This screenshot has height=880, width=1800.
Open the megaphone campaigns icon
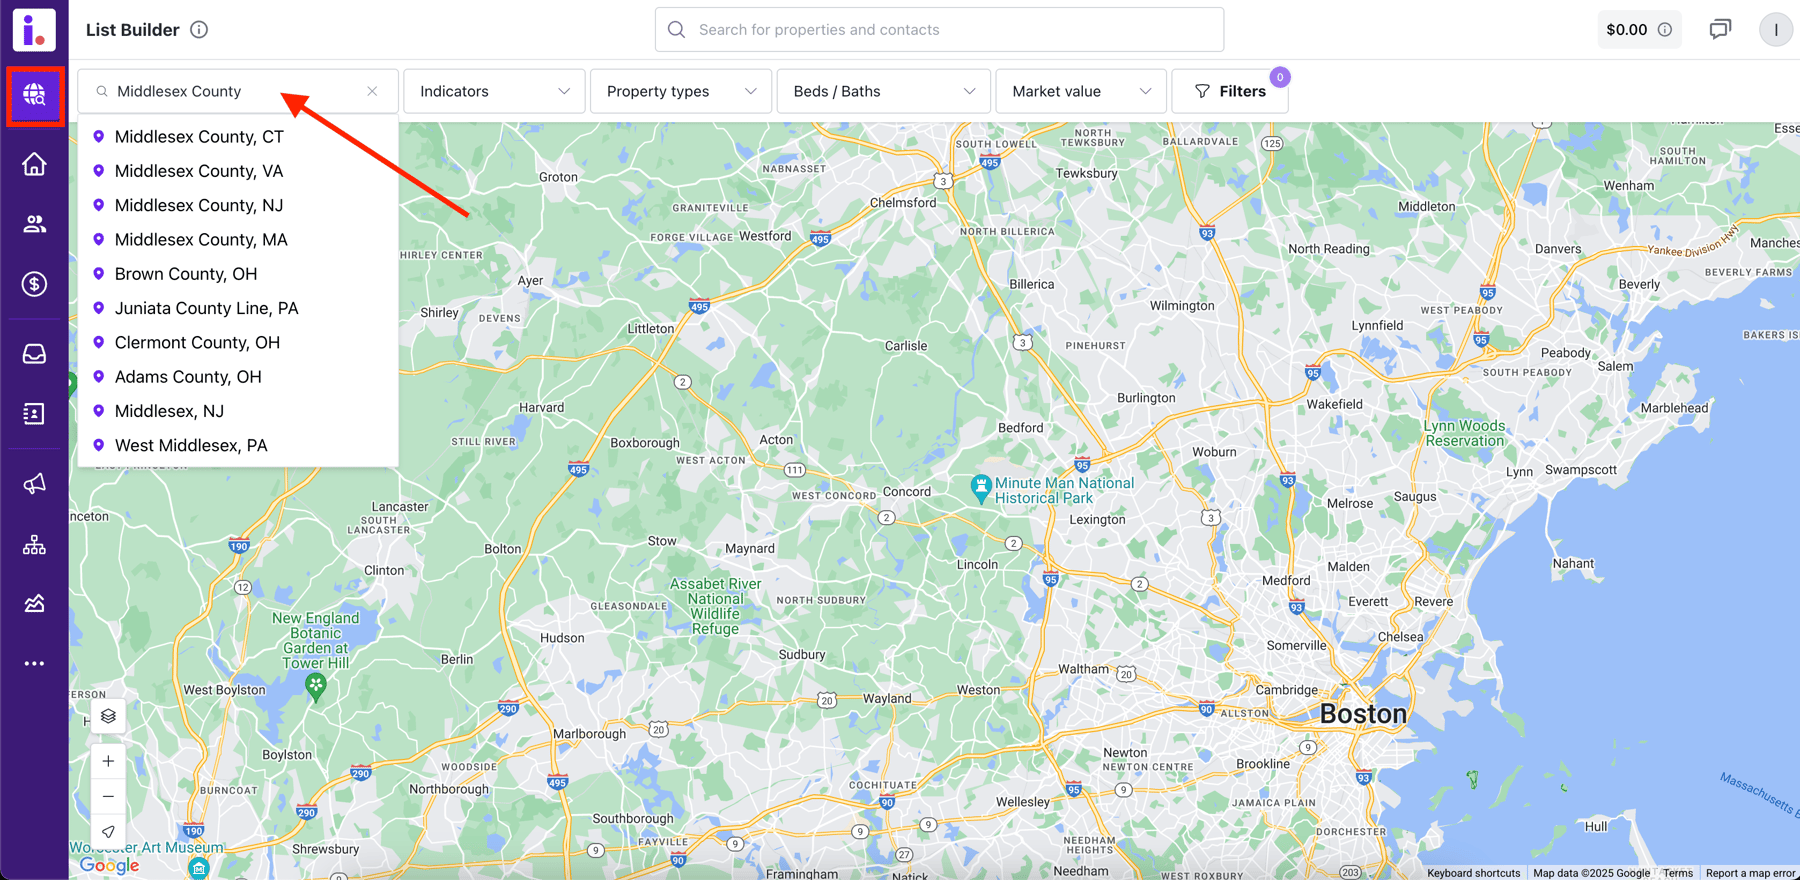pyautogui.click(x=35, y=484)
